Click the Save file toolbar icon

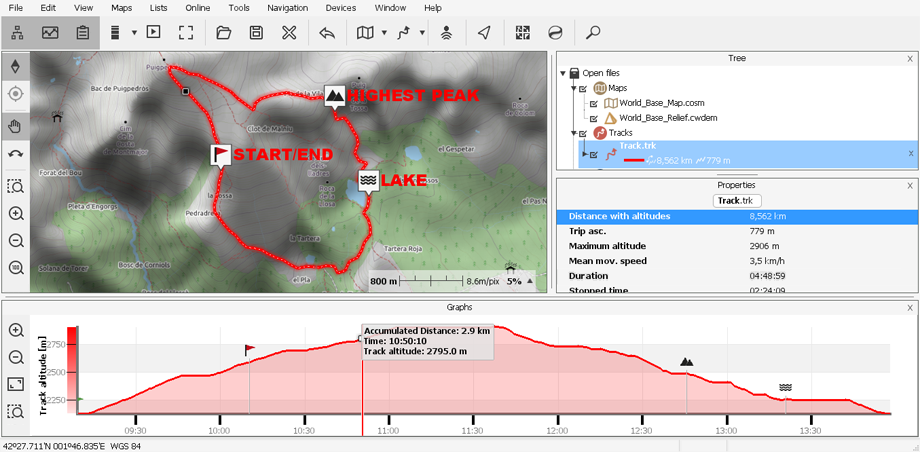(x=257, y=32)
